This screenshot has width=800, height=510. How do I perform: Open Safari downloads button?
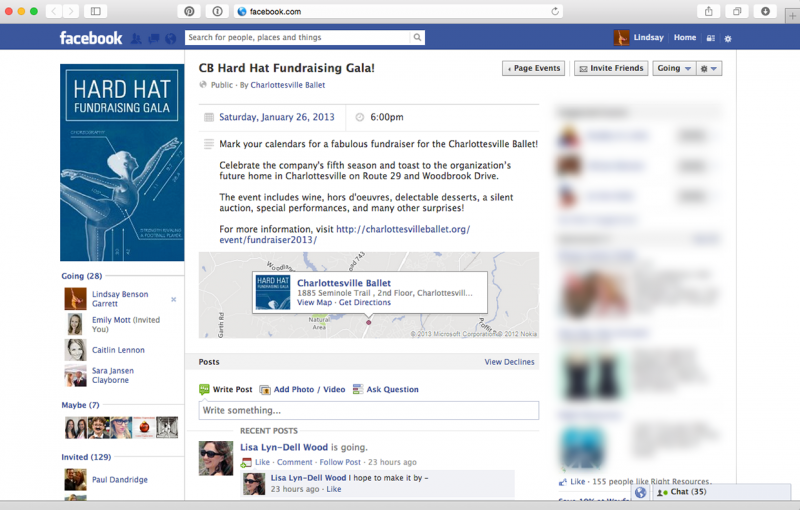point(765,11)
